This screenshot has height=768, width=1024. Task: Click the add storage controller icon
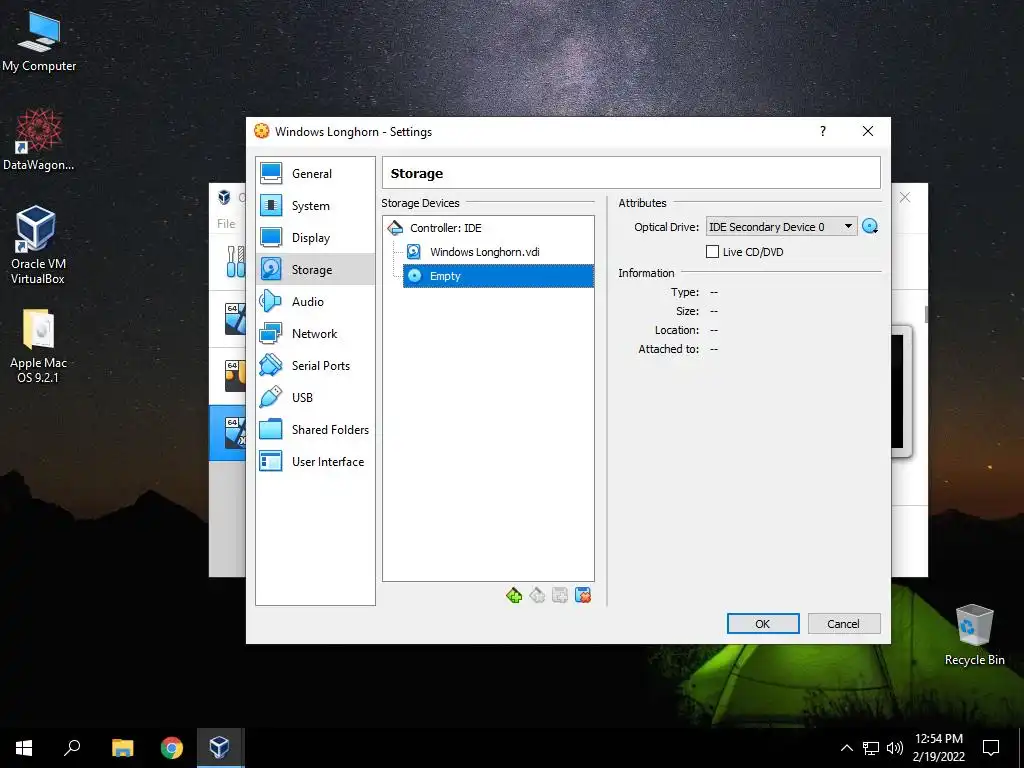click(x=514, y=595)
